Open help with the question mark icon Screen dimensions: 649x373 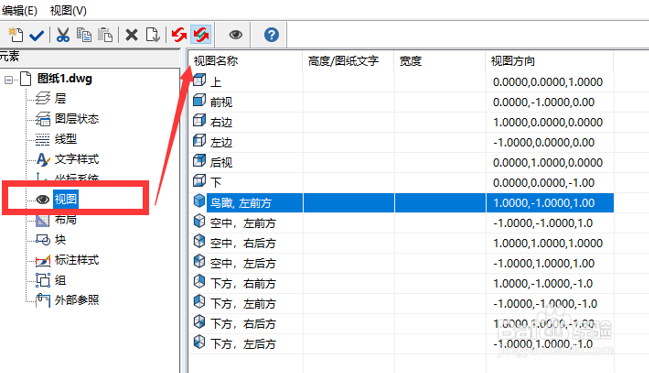pyautogui.click(x=272, y=35)
